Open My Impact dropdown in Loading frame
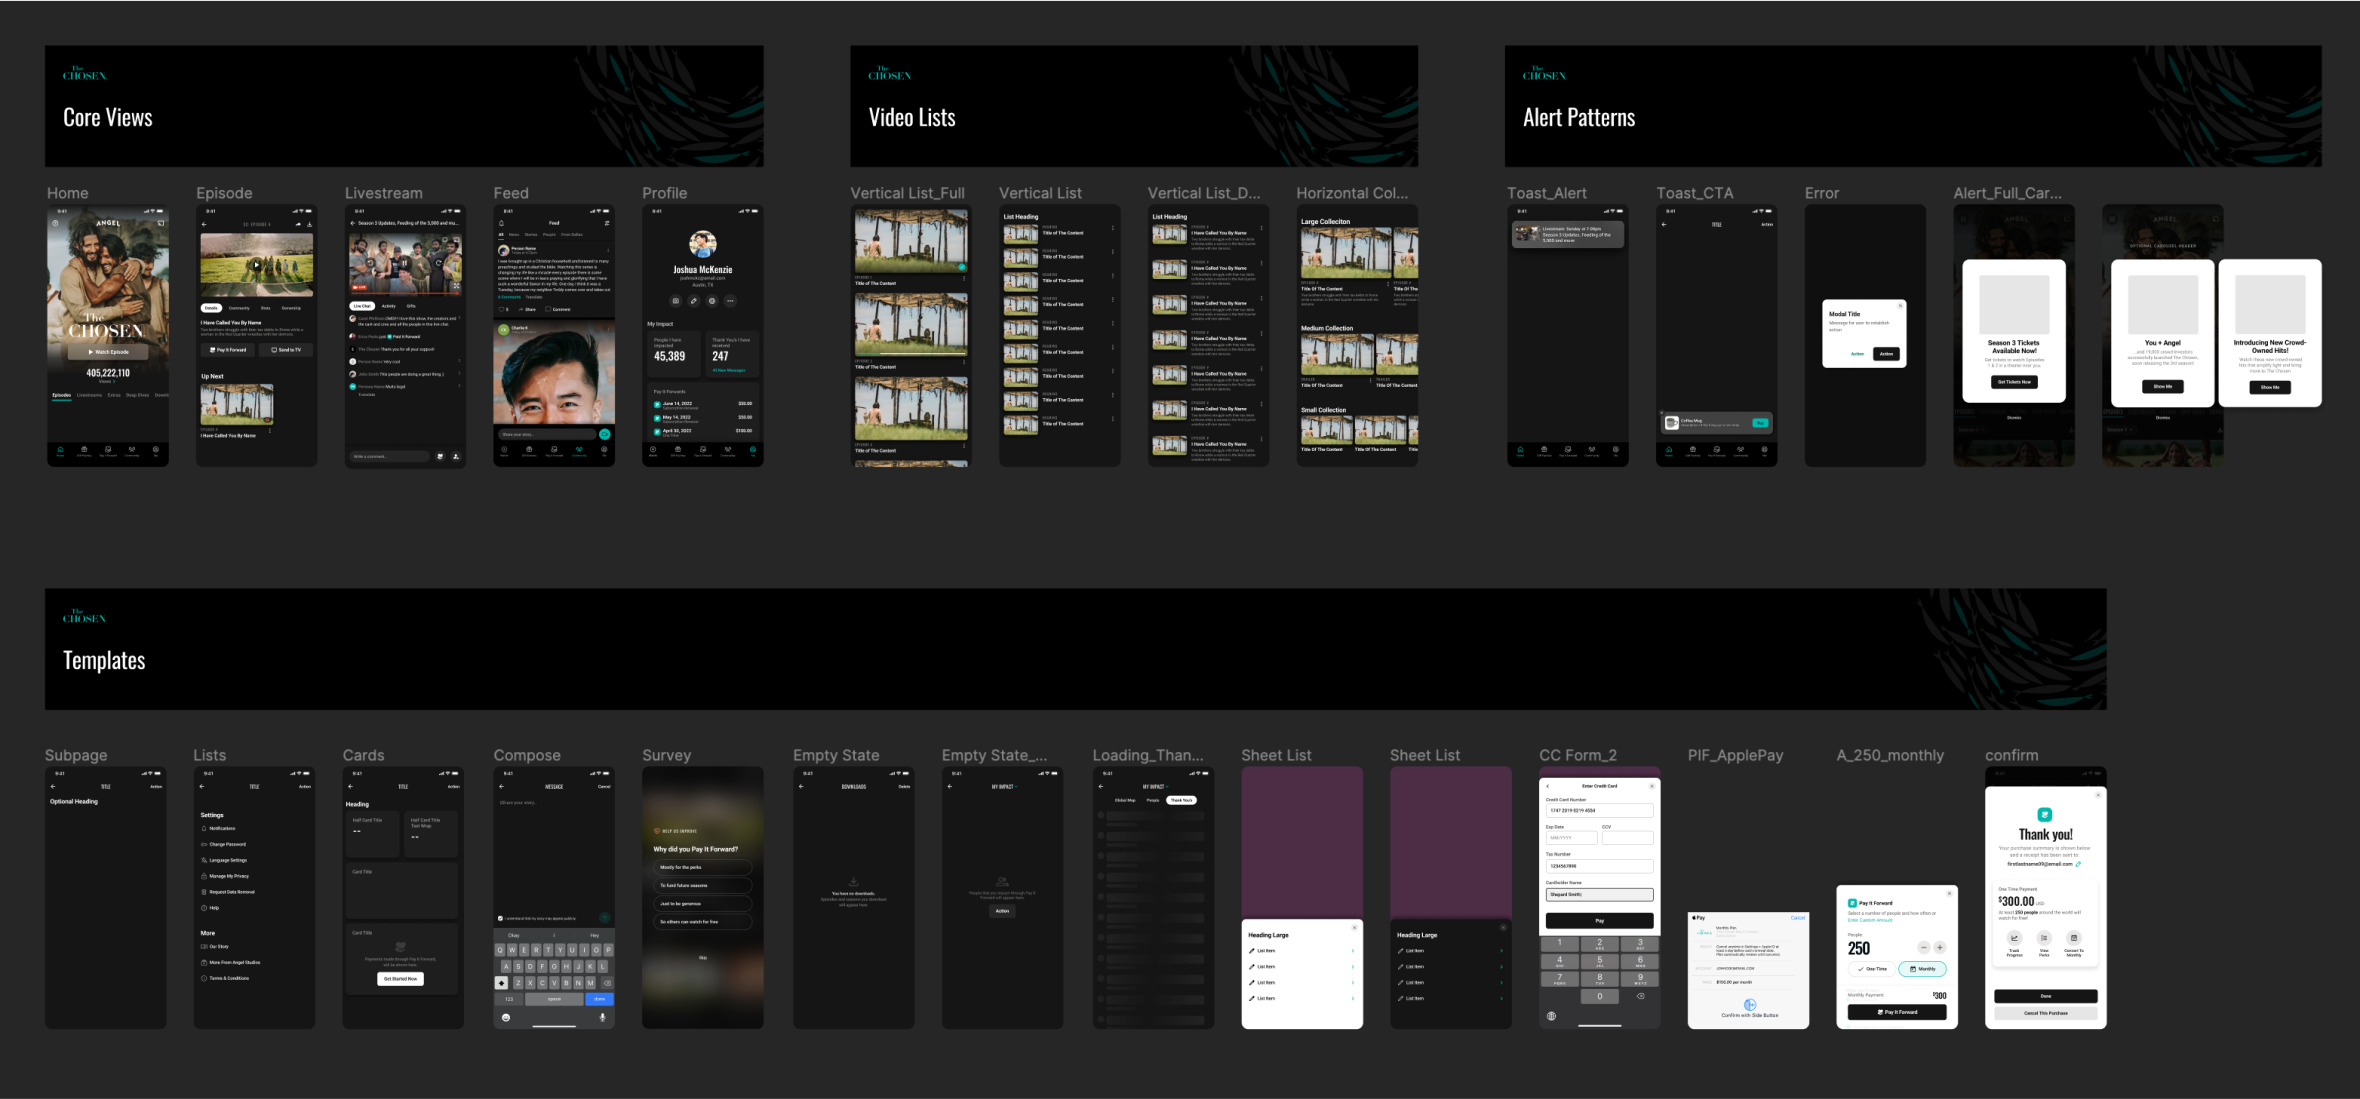Screen dimensions: 2360x1099 point(1155,787)
